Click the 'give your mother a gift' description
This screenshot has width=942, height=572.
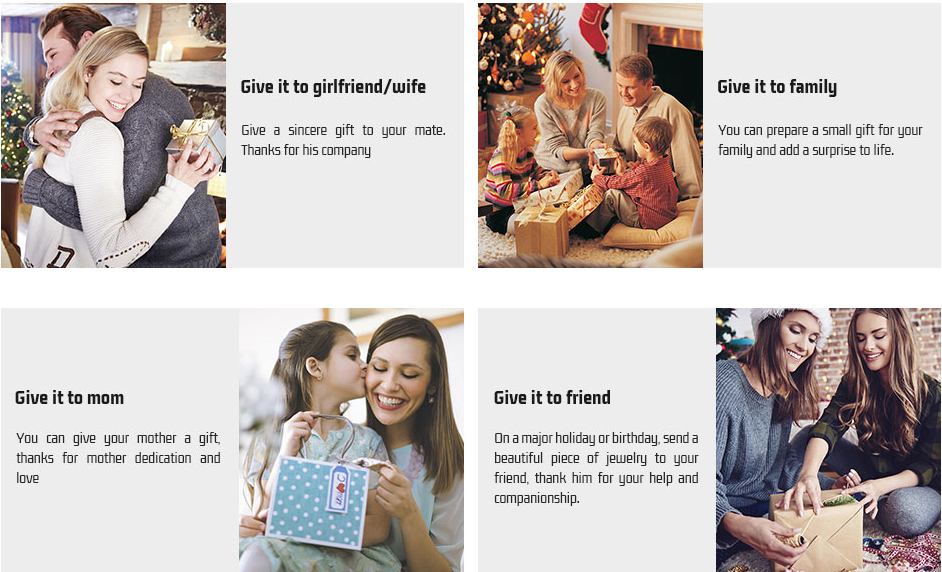[x=118, y=458]
